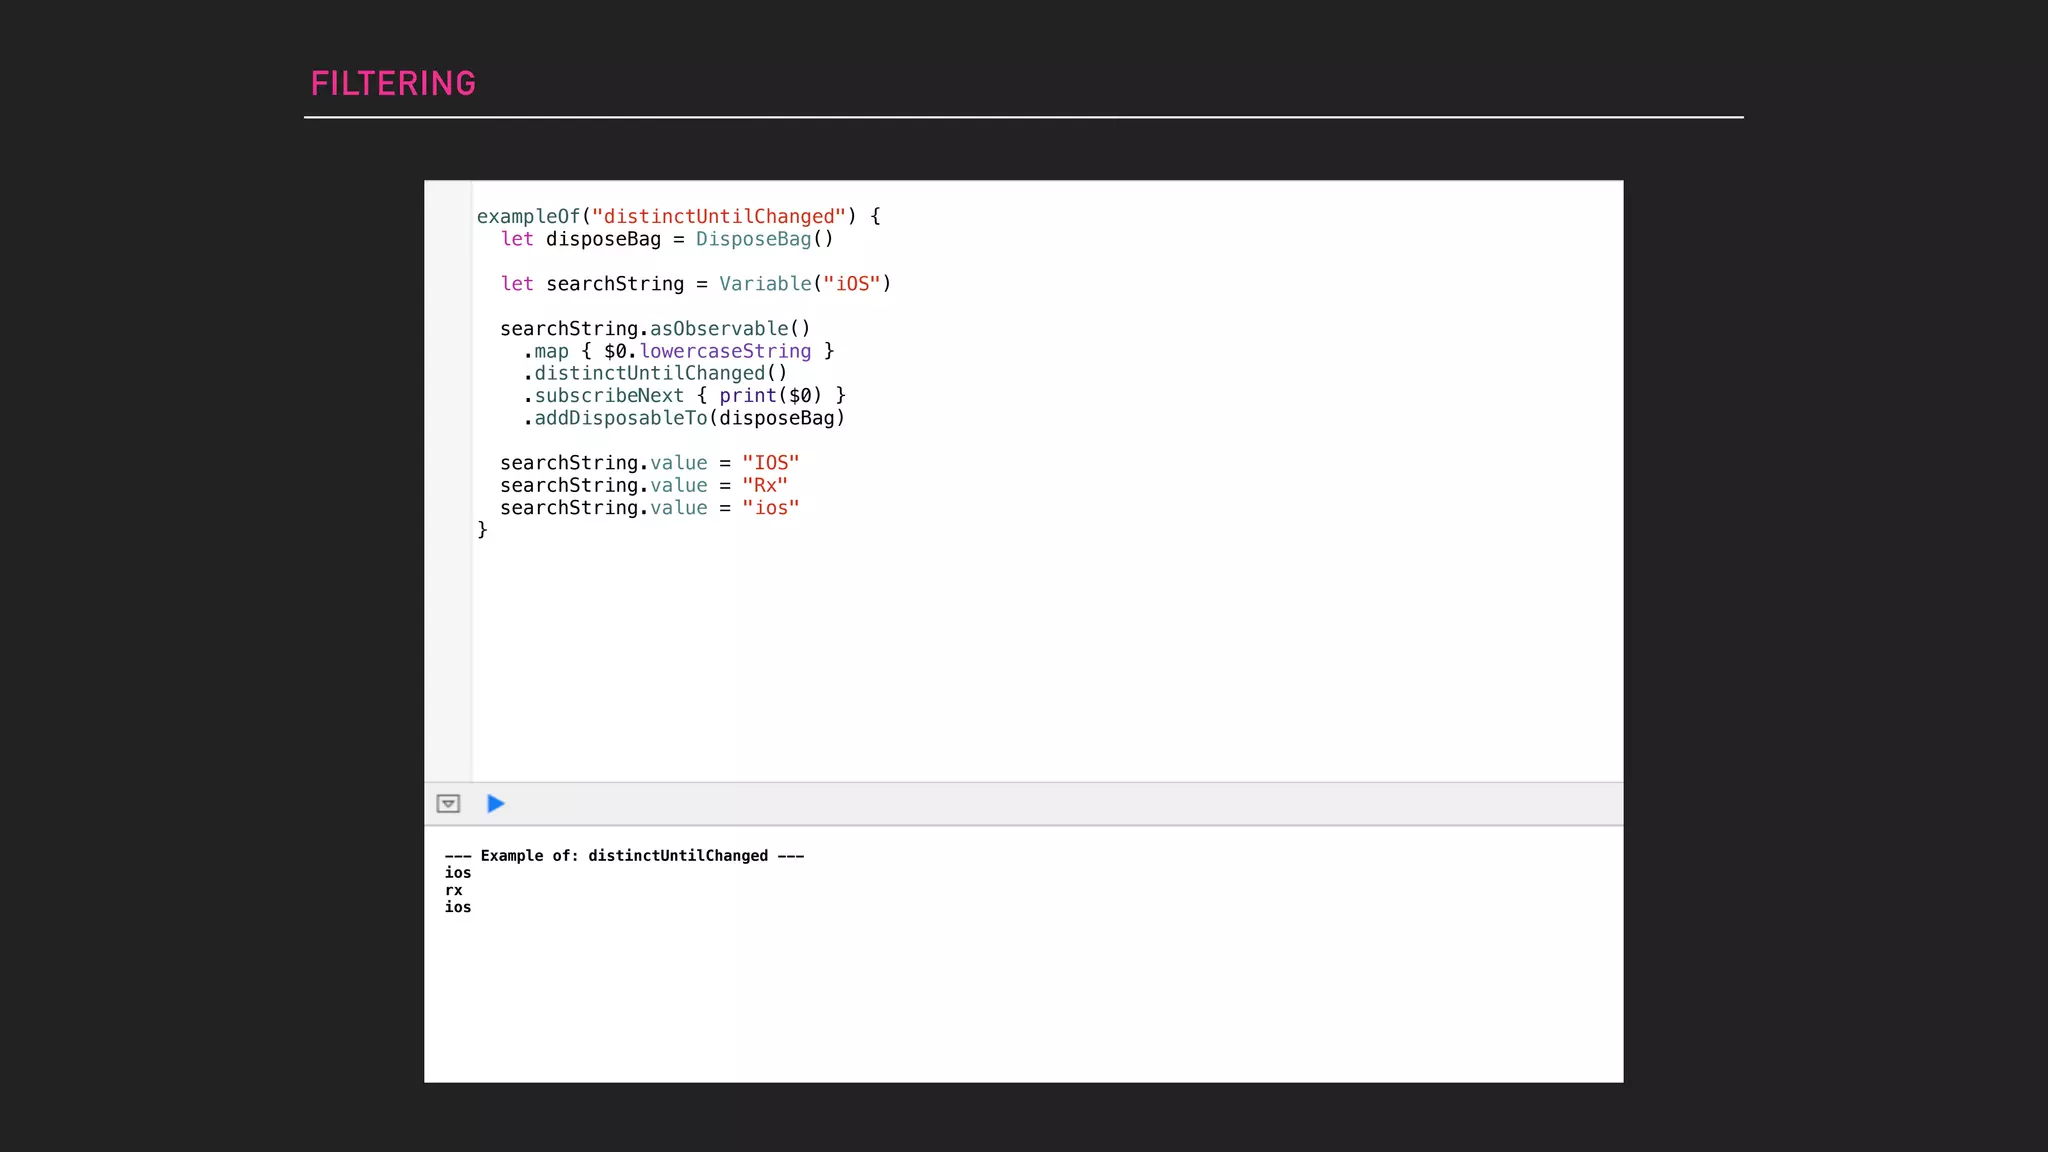Click the lowercase "ios" string in the last assignment
The width and height of the screenshot is (2048, 1152).
point(770,508)
